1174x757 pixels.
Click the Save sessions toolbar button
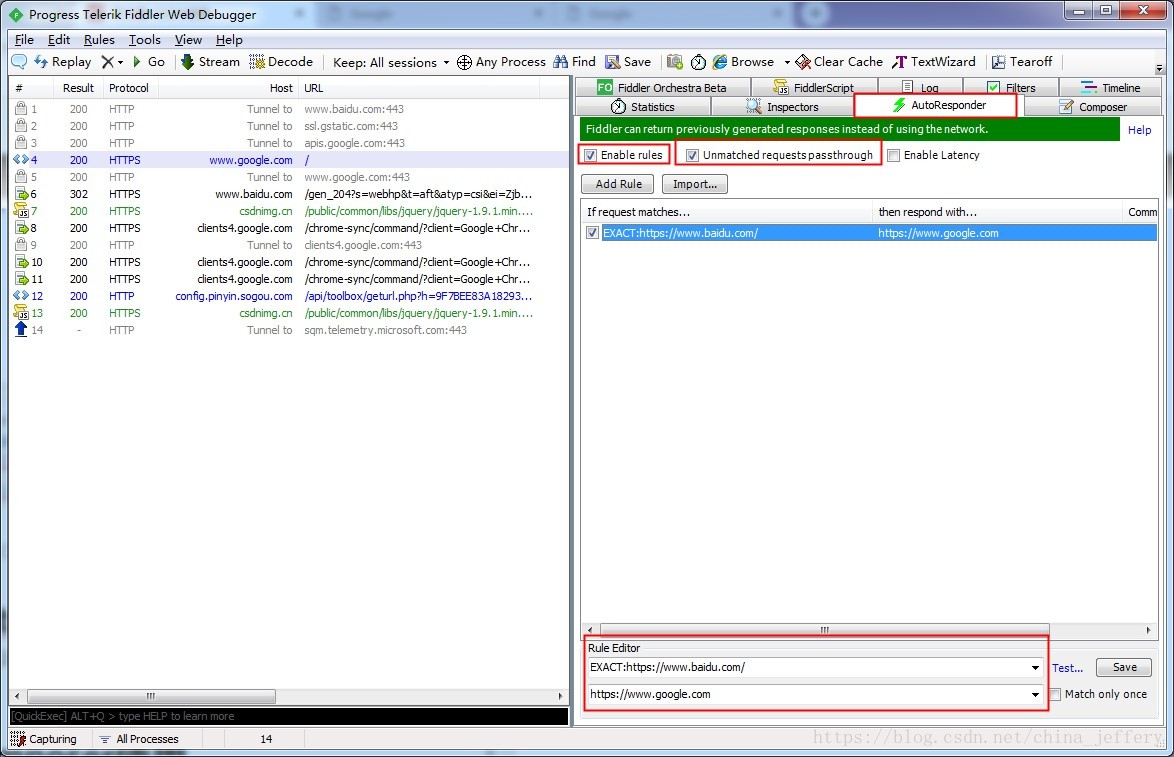[x=628, y=61]
